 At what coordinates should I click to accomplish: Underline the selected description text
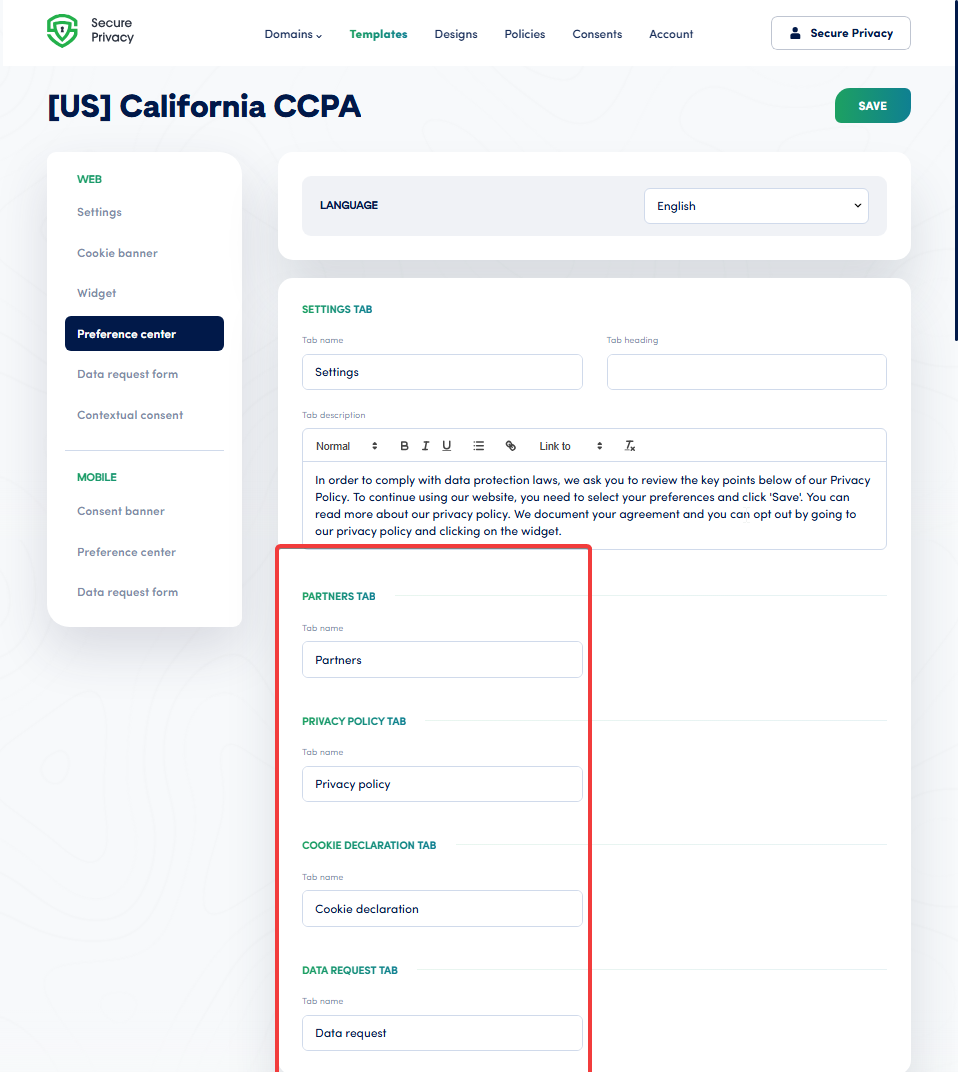point(446,446)
